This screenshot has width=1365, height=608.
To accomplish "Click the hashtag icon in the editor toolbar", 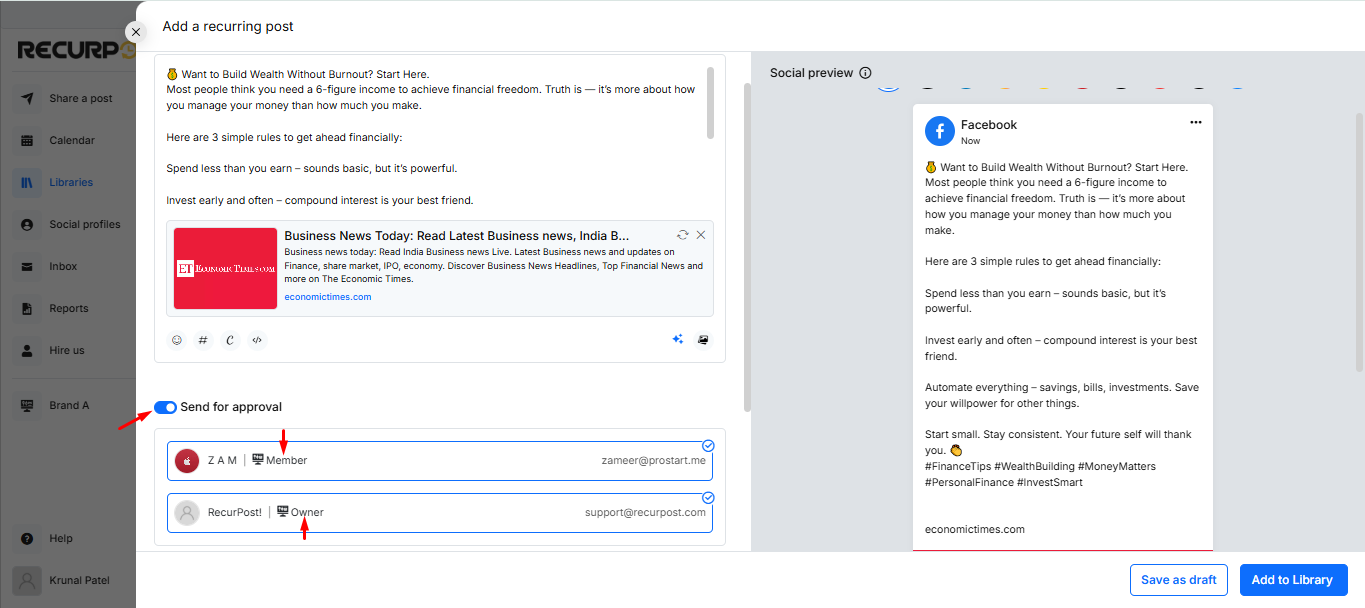I will [x=203, y=340].
